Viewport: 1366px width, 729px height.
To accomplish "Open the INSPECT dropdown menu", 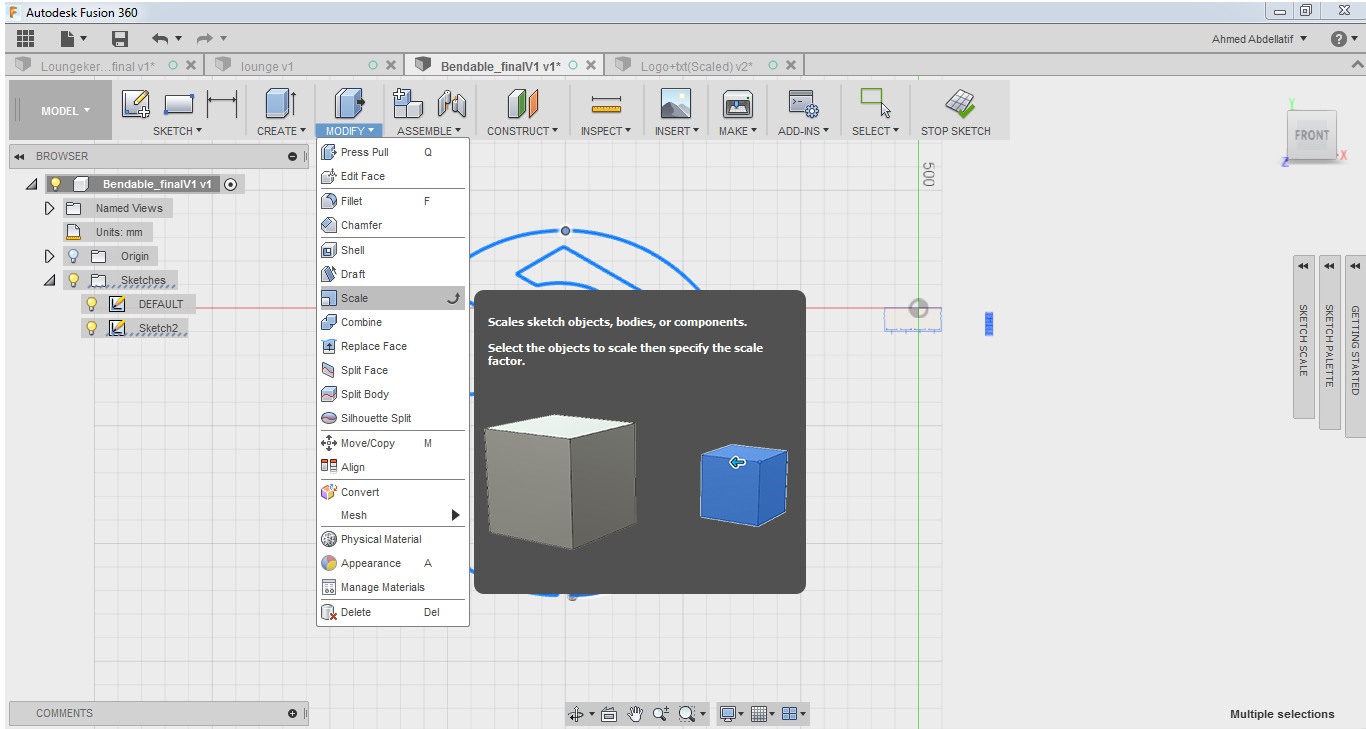I will 606,131.
